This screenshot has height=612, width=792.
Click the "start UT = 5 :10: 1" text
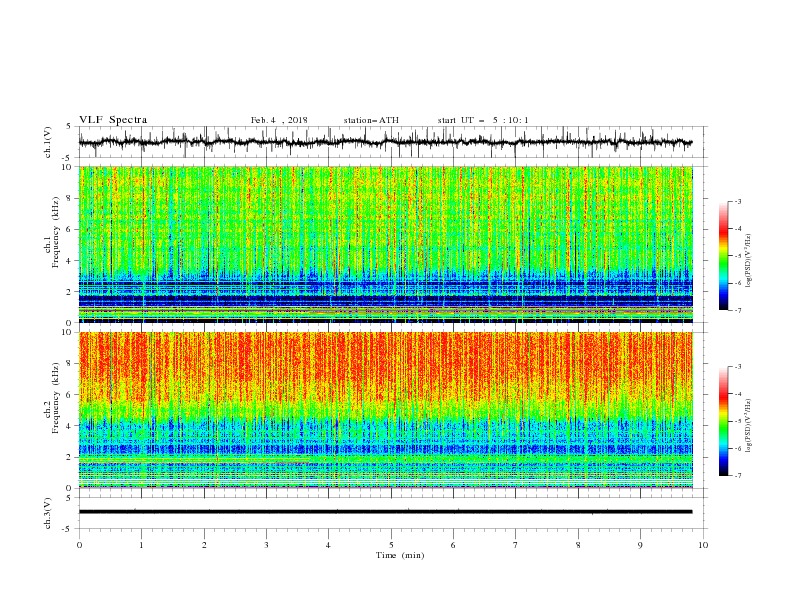point(483,120)
